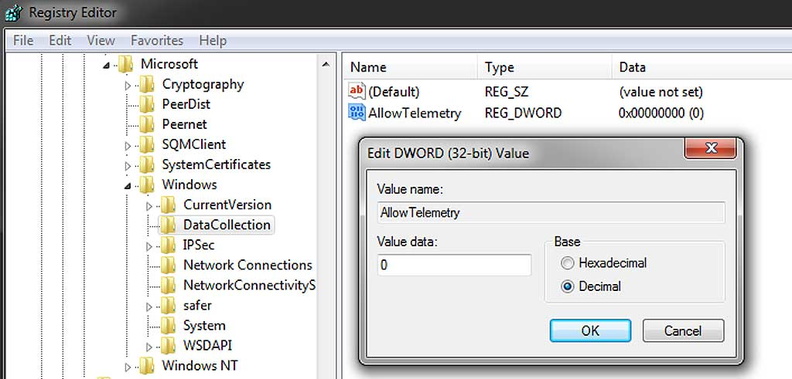The width and height of the screenshot is (792, 379).
Task: Click the REG_DWORD type cell
Action: (x=523, y=113)
